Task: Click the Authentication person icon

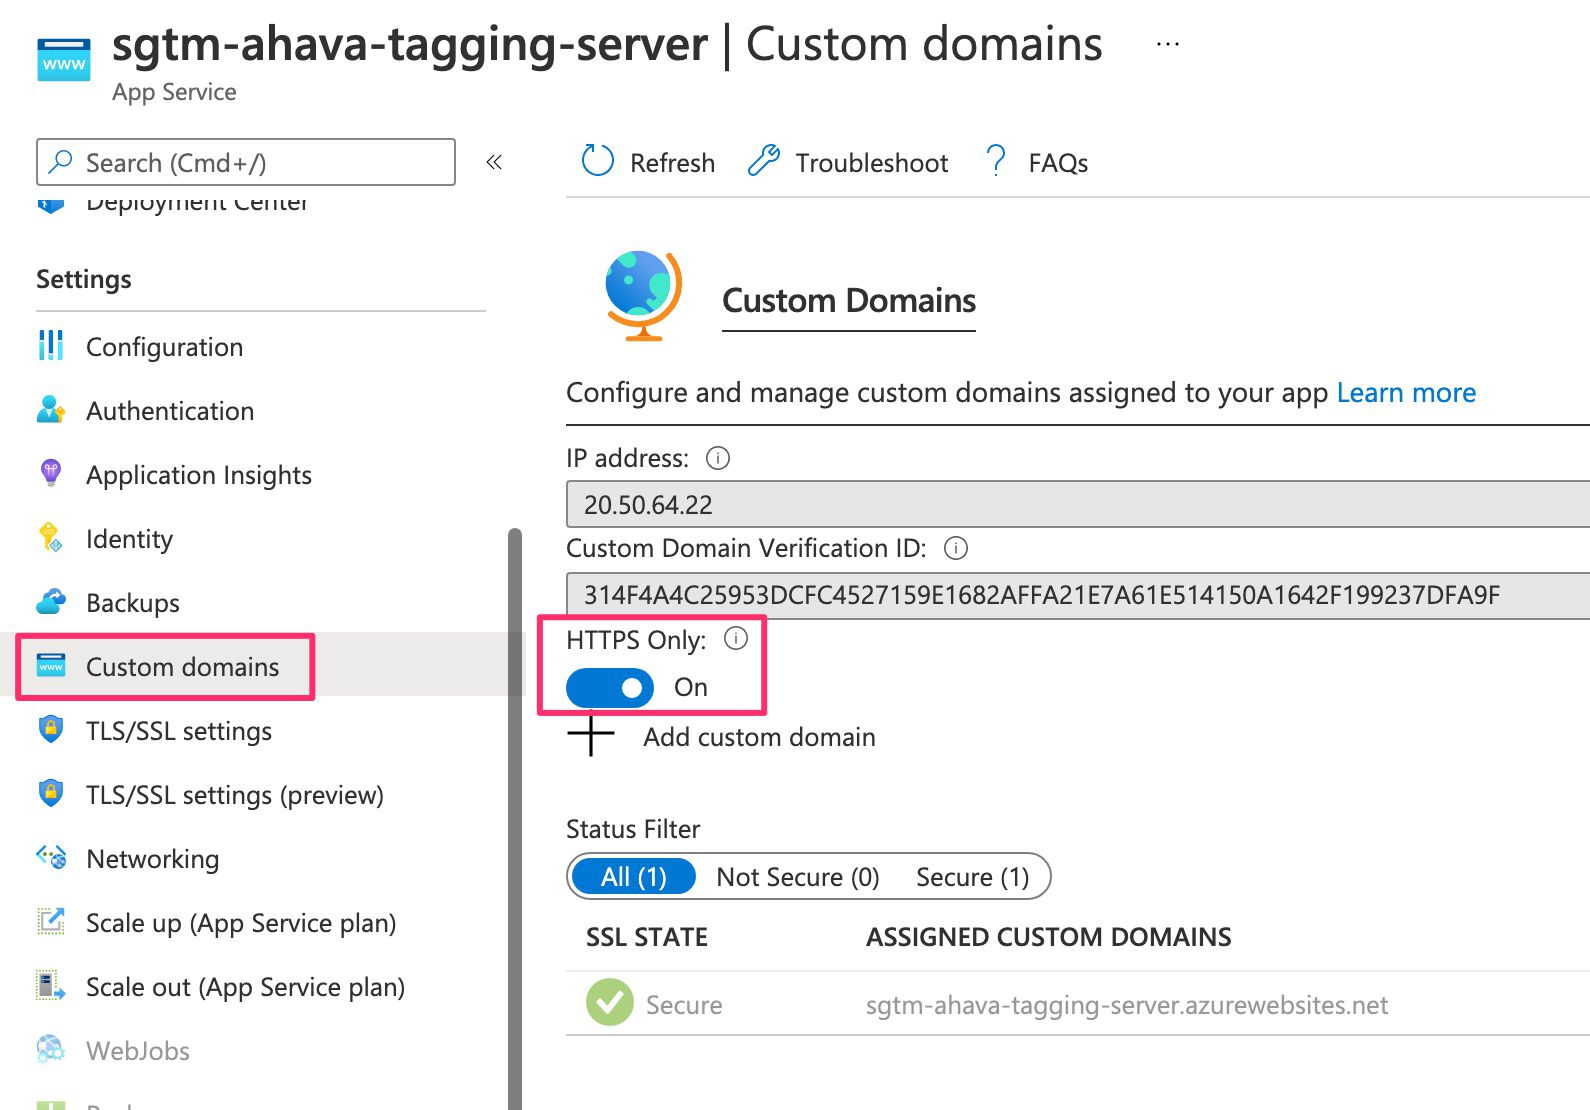Action: coord(51,410)
